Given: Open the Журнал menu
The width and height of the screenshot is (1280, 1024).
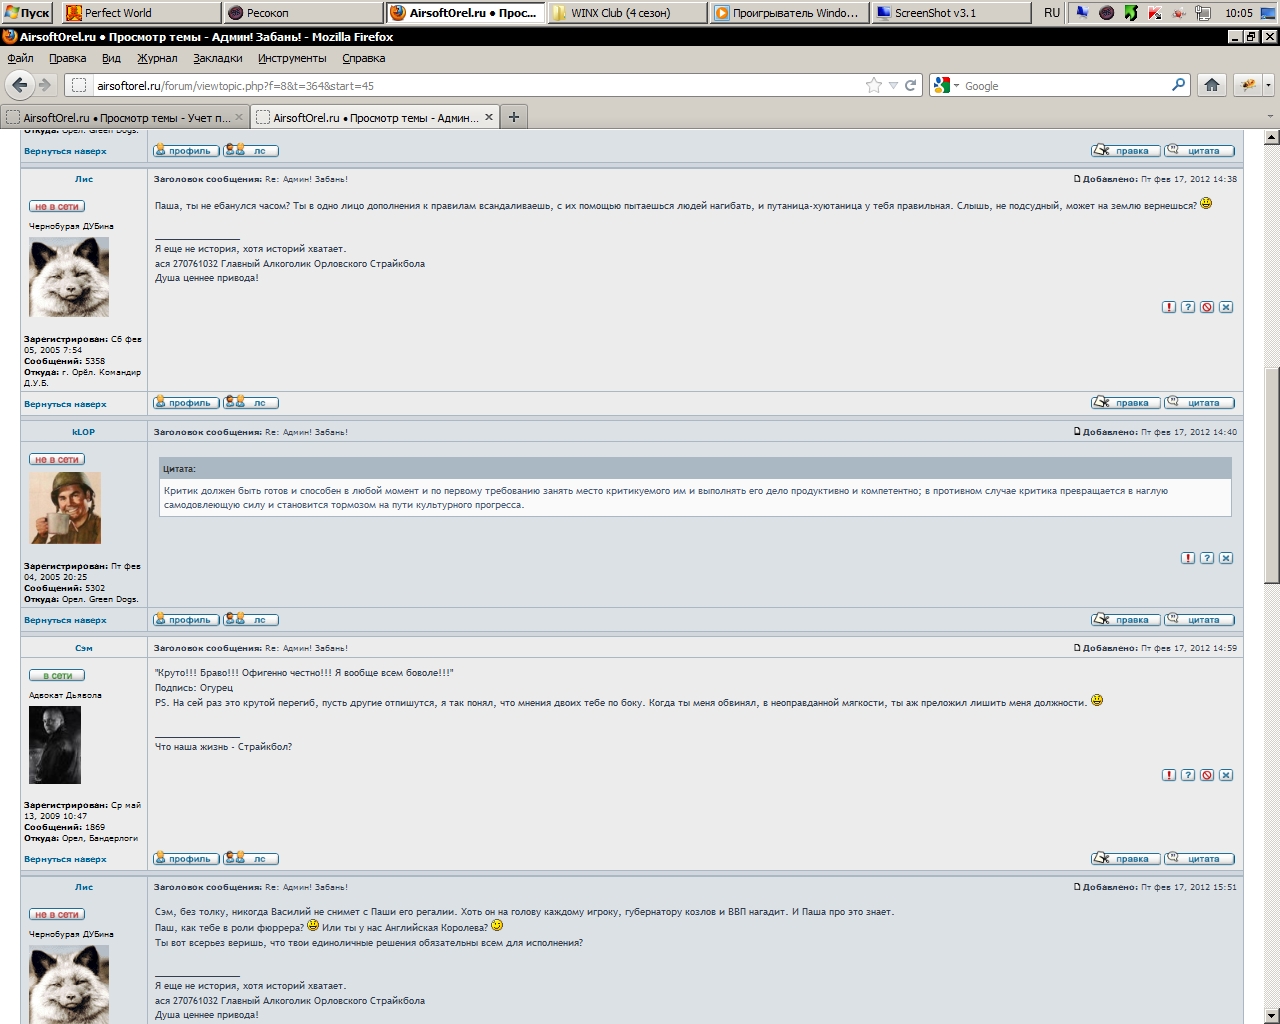Looking at the screenshot, I should (157, 58).
